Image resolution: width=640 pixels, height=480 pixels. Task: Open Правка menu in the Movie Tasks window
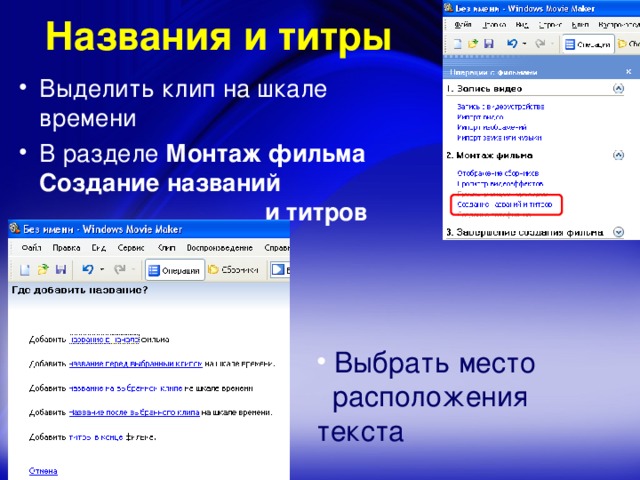point(494,25)
